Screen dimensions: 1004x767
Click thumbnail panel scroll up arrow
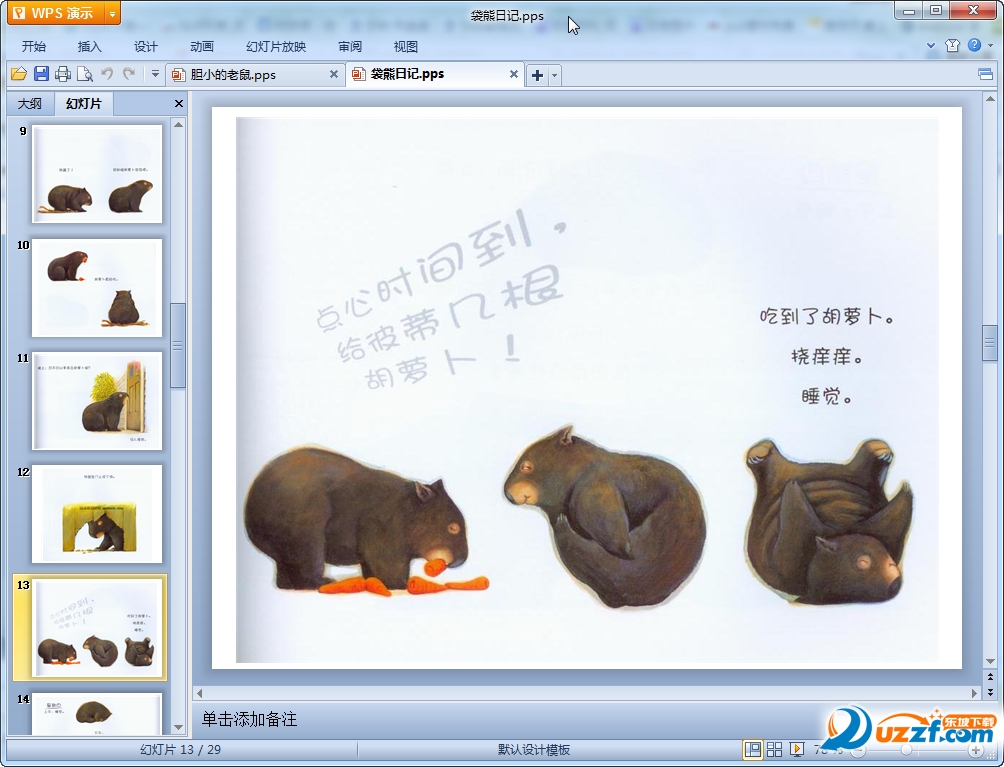[x=179, y=124]
